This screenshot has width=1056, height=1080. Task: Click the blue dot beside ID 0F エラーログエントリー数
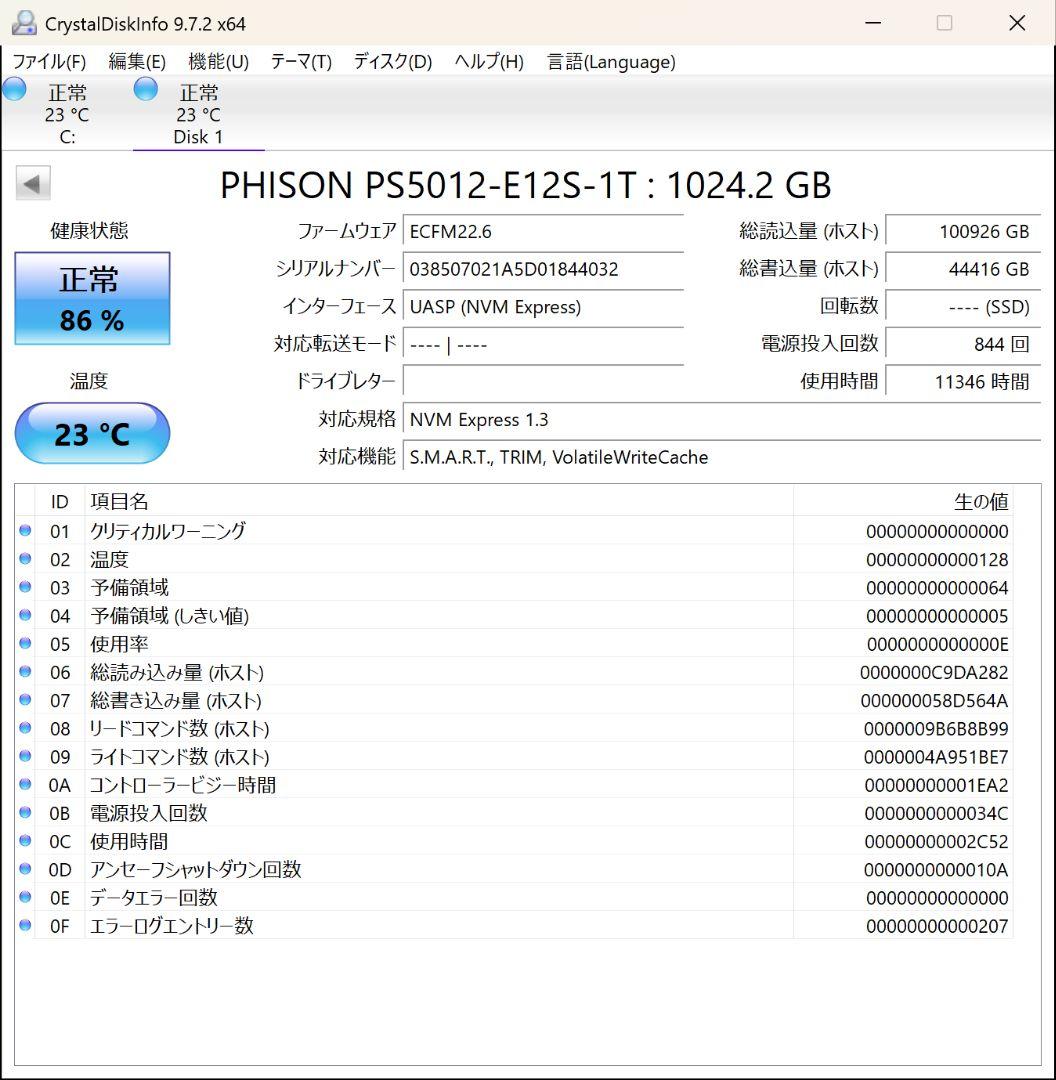(24, 926)
